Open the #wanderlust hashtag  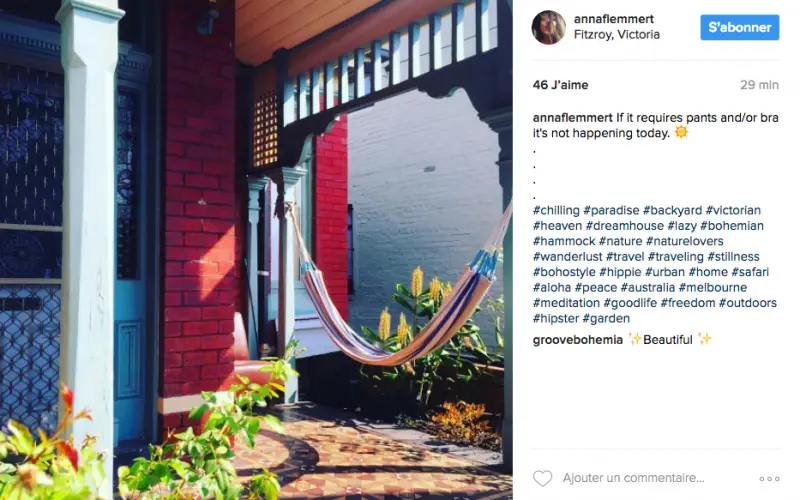click(567, 257)
